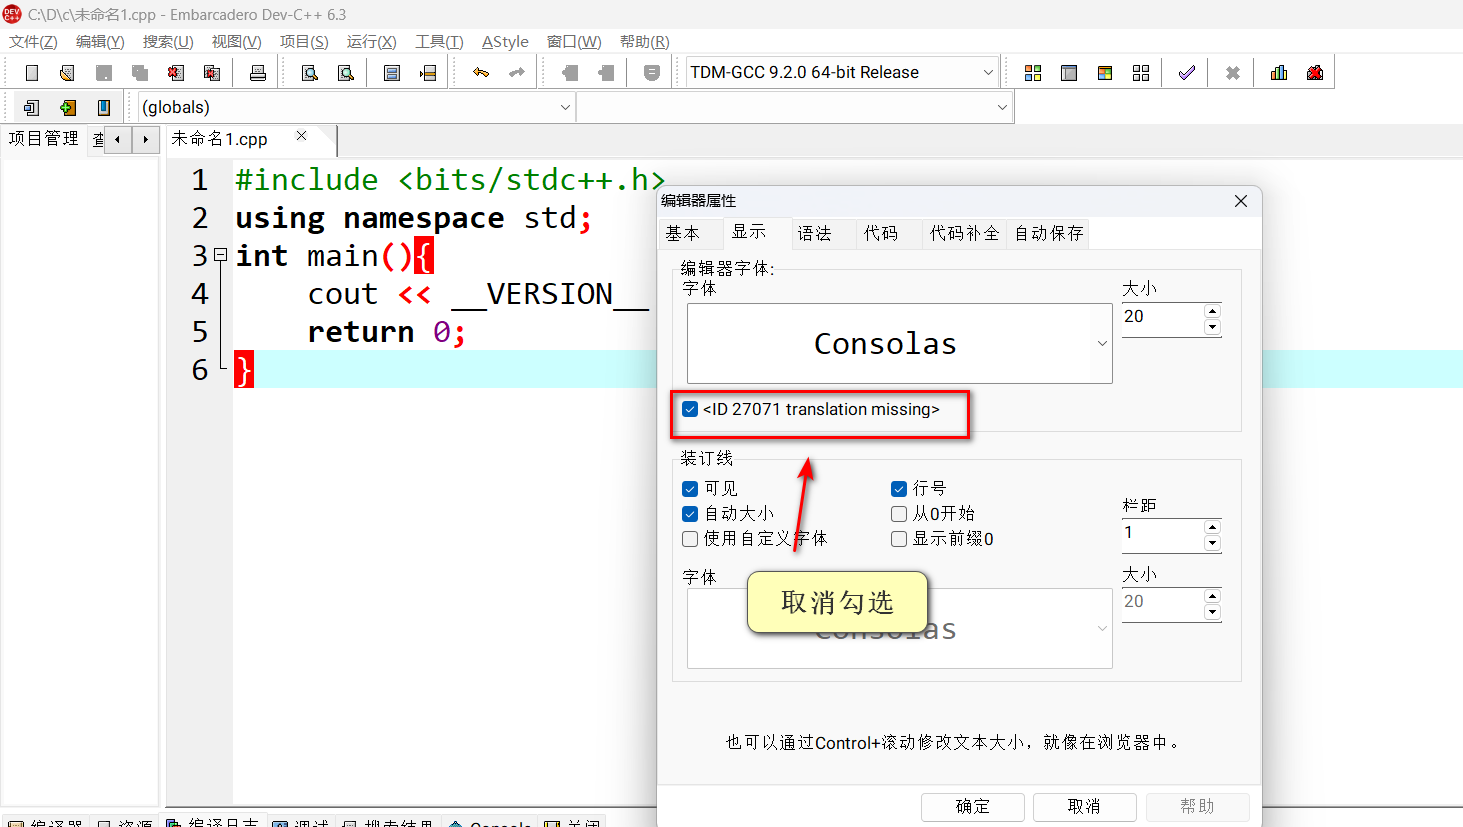Decrease editor font size 20 stepper
Screen dimensions: 1463x827
click(x=1213, y=327)
